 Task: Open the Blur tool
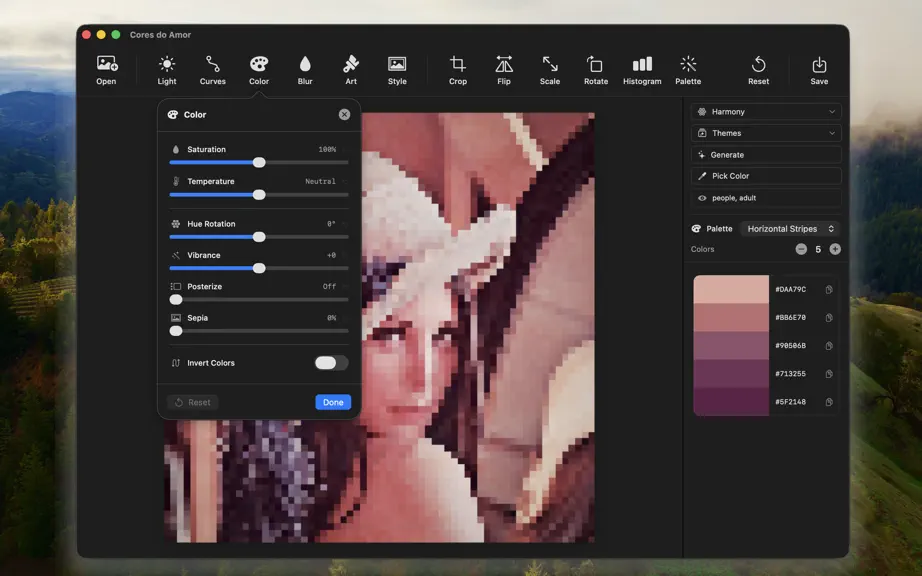coord(305,70)
